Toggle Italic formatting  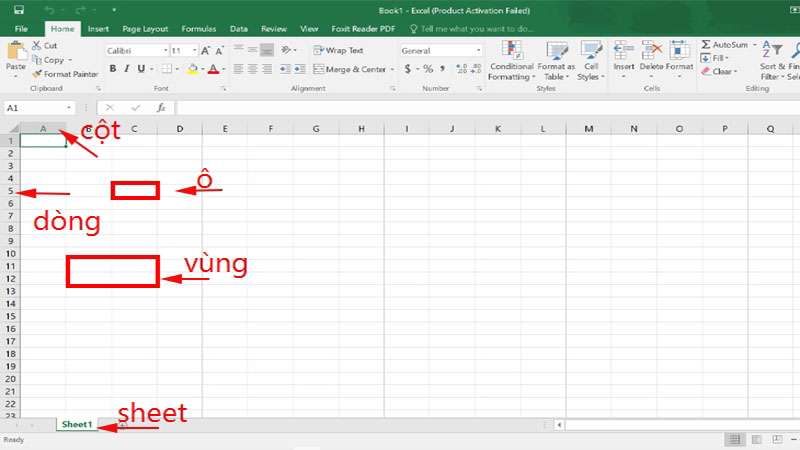[x=127, y=69]
